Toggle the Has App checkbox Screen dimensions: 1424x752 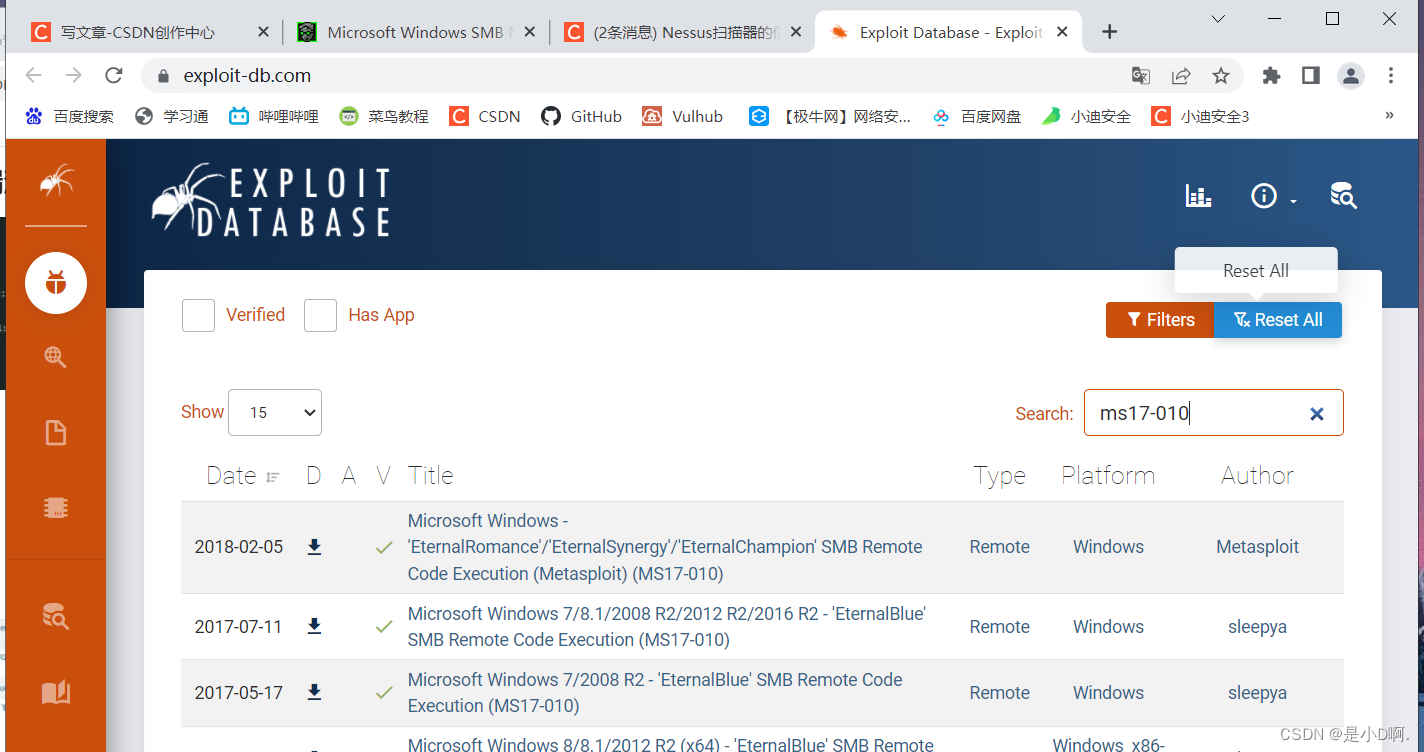click(320, 315)
